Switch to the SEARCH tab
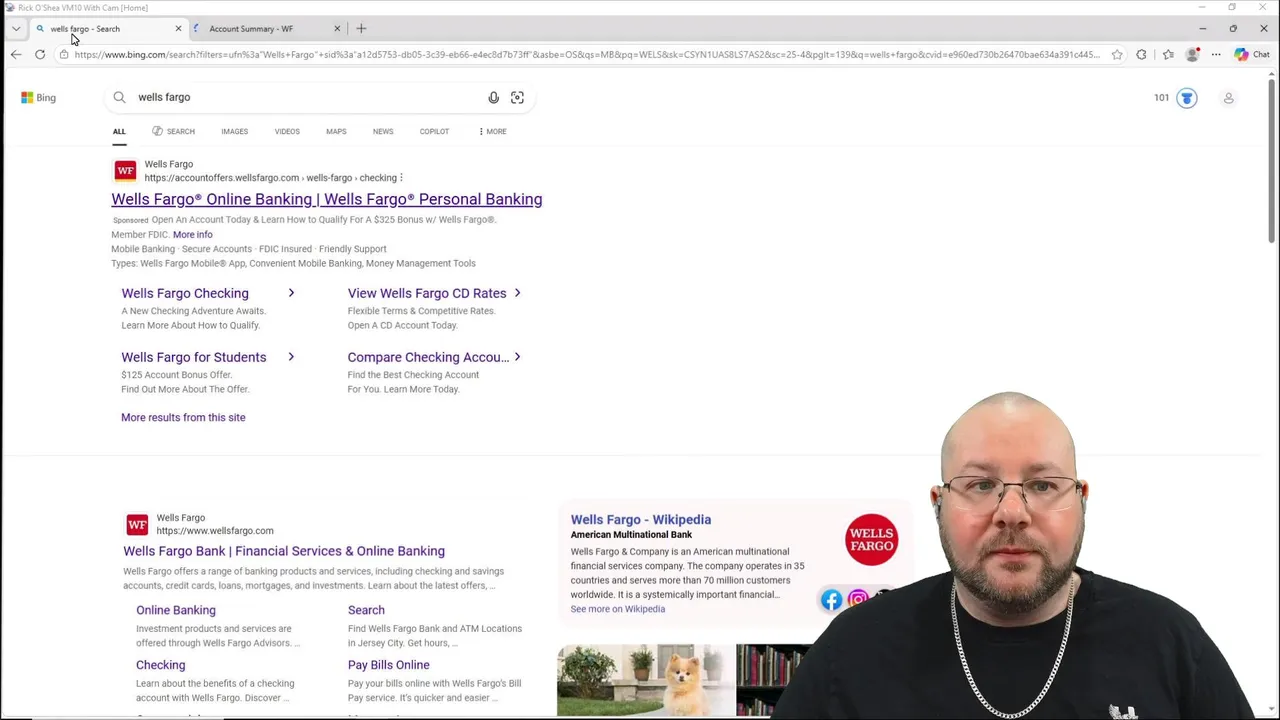1280x720 pixels. [x=173, y=131]
